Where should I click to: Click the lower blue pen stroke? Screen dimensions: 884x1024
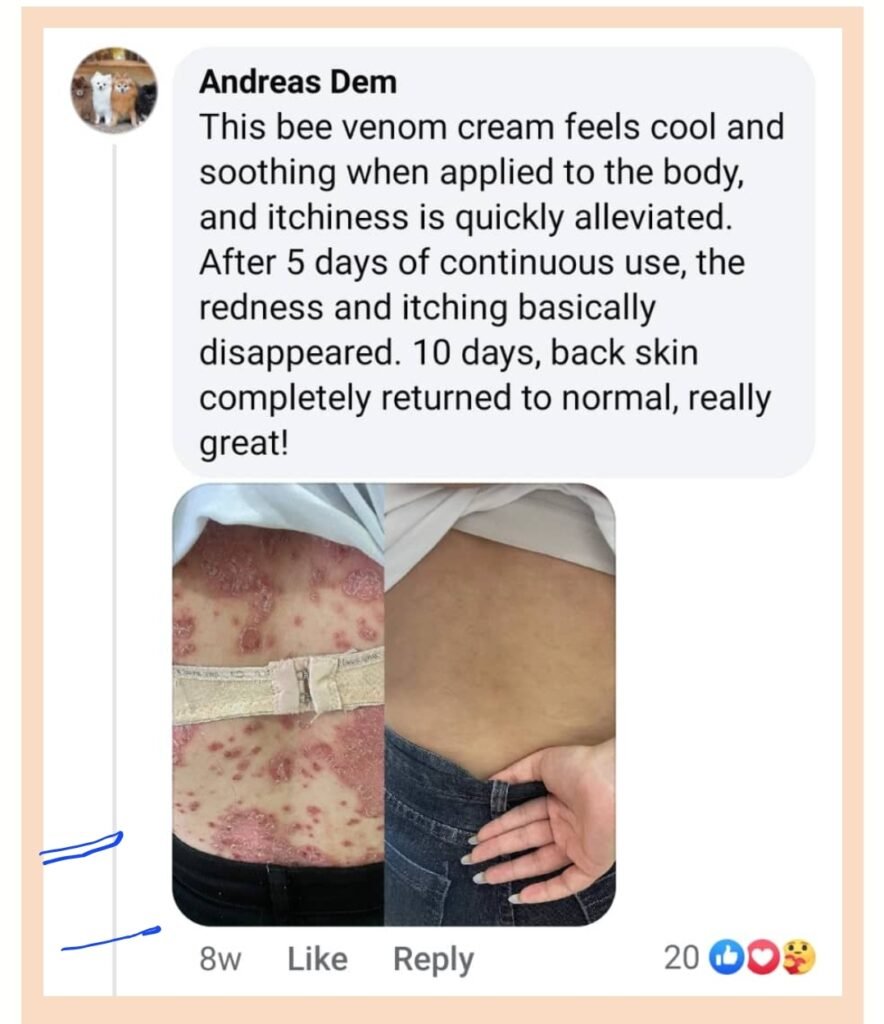(x=110, y=938)
